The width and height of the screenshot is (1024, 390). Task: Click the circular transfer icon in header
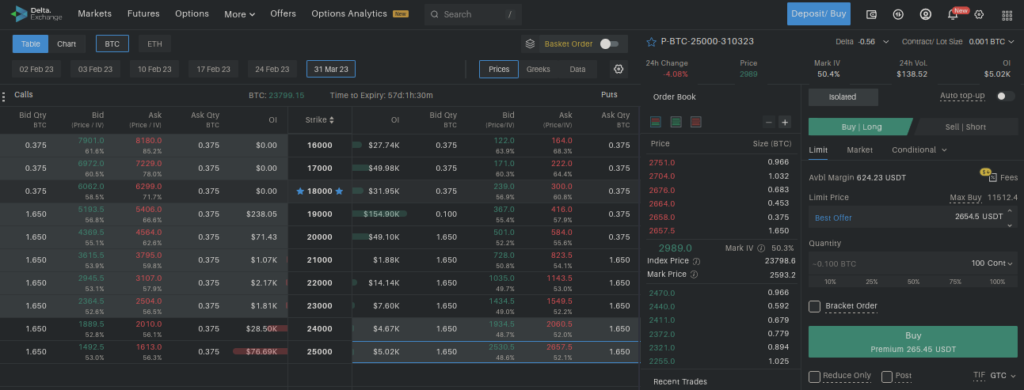[898, 14]
